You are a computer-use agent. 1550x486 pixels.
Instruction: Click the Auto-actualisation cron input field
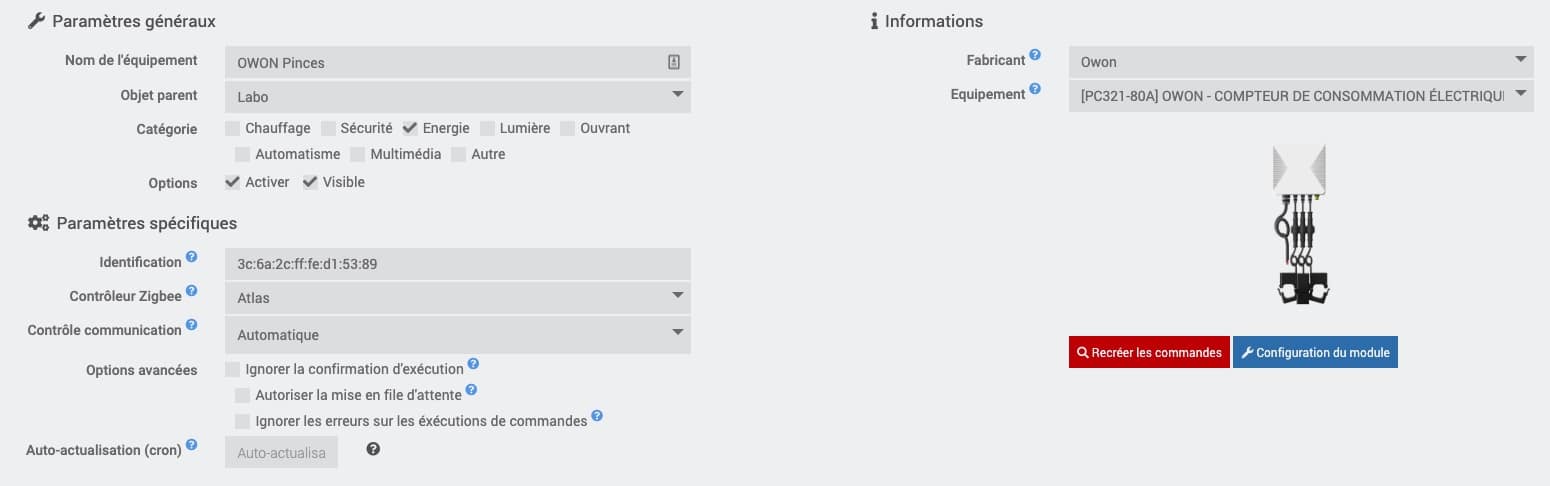[x=282, y=452]
